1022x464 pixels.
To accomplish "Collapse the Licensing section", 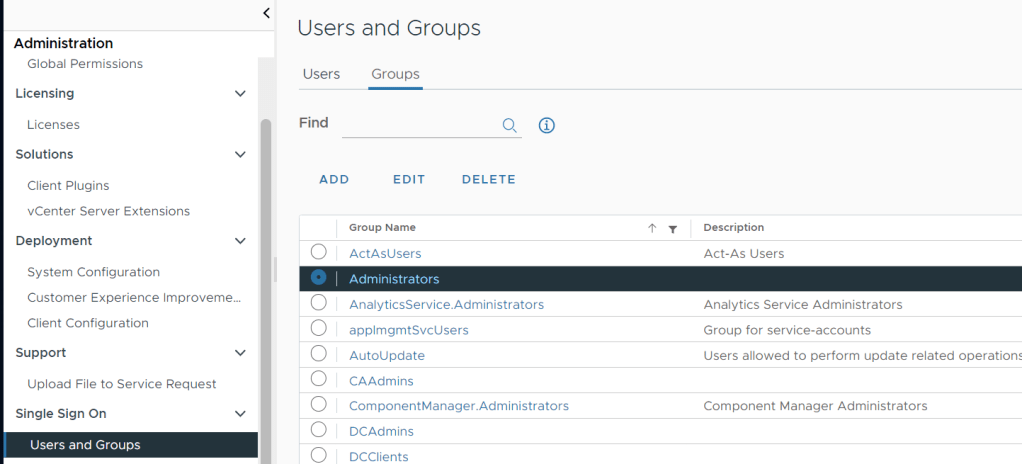I will (x=240, y=94).
